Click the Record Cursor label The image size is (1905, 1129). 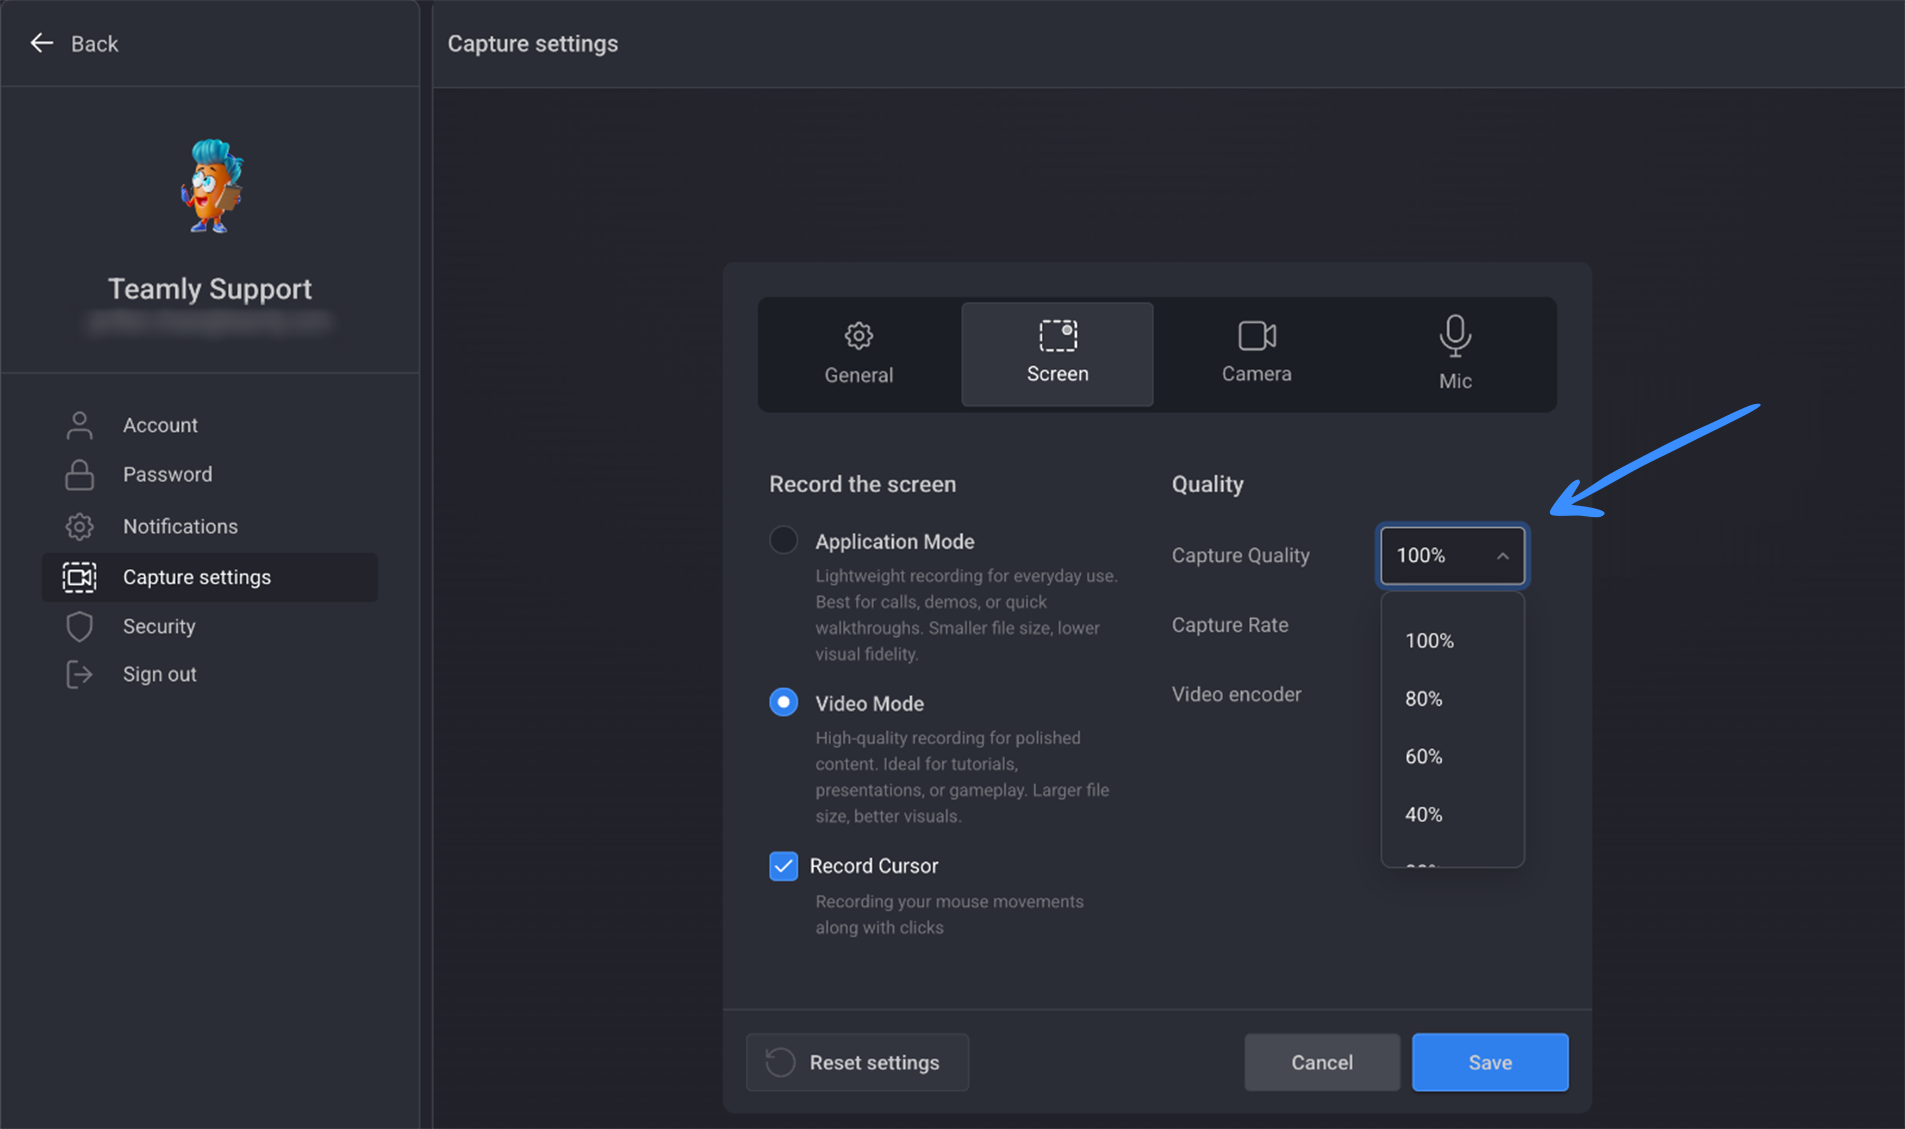pyautogui.click(x=874, y=866)
